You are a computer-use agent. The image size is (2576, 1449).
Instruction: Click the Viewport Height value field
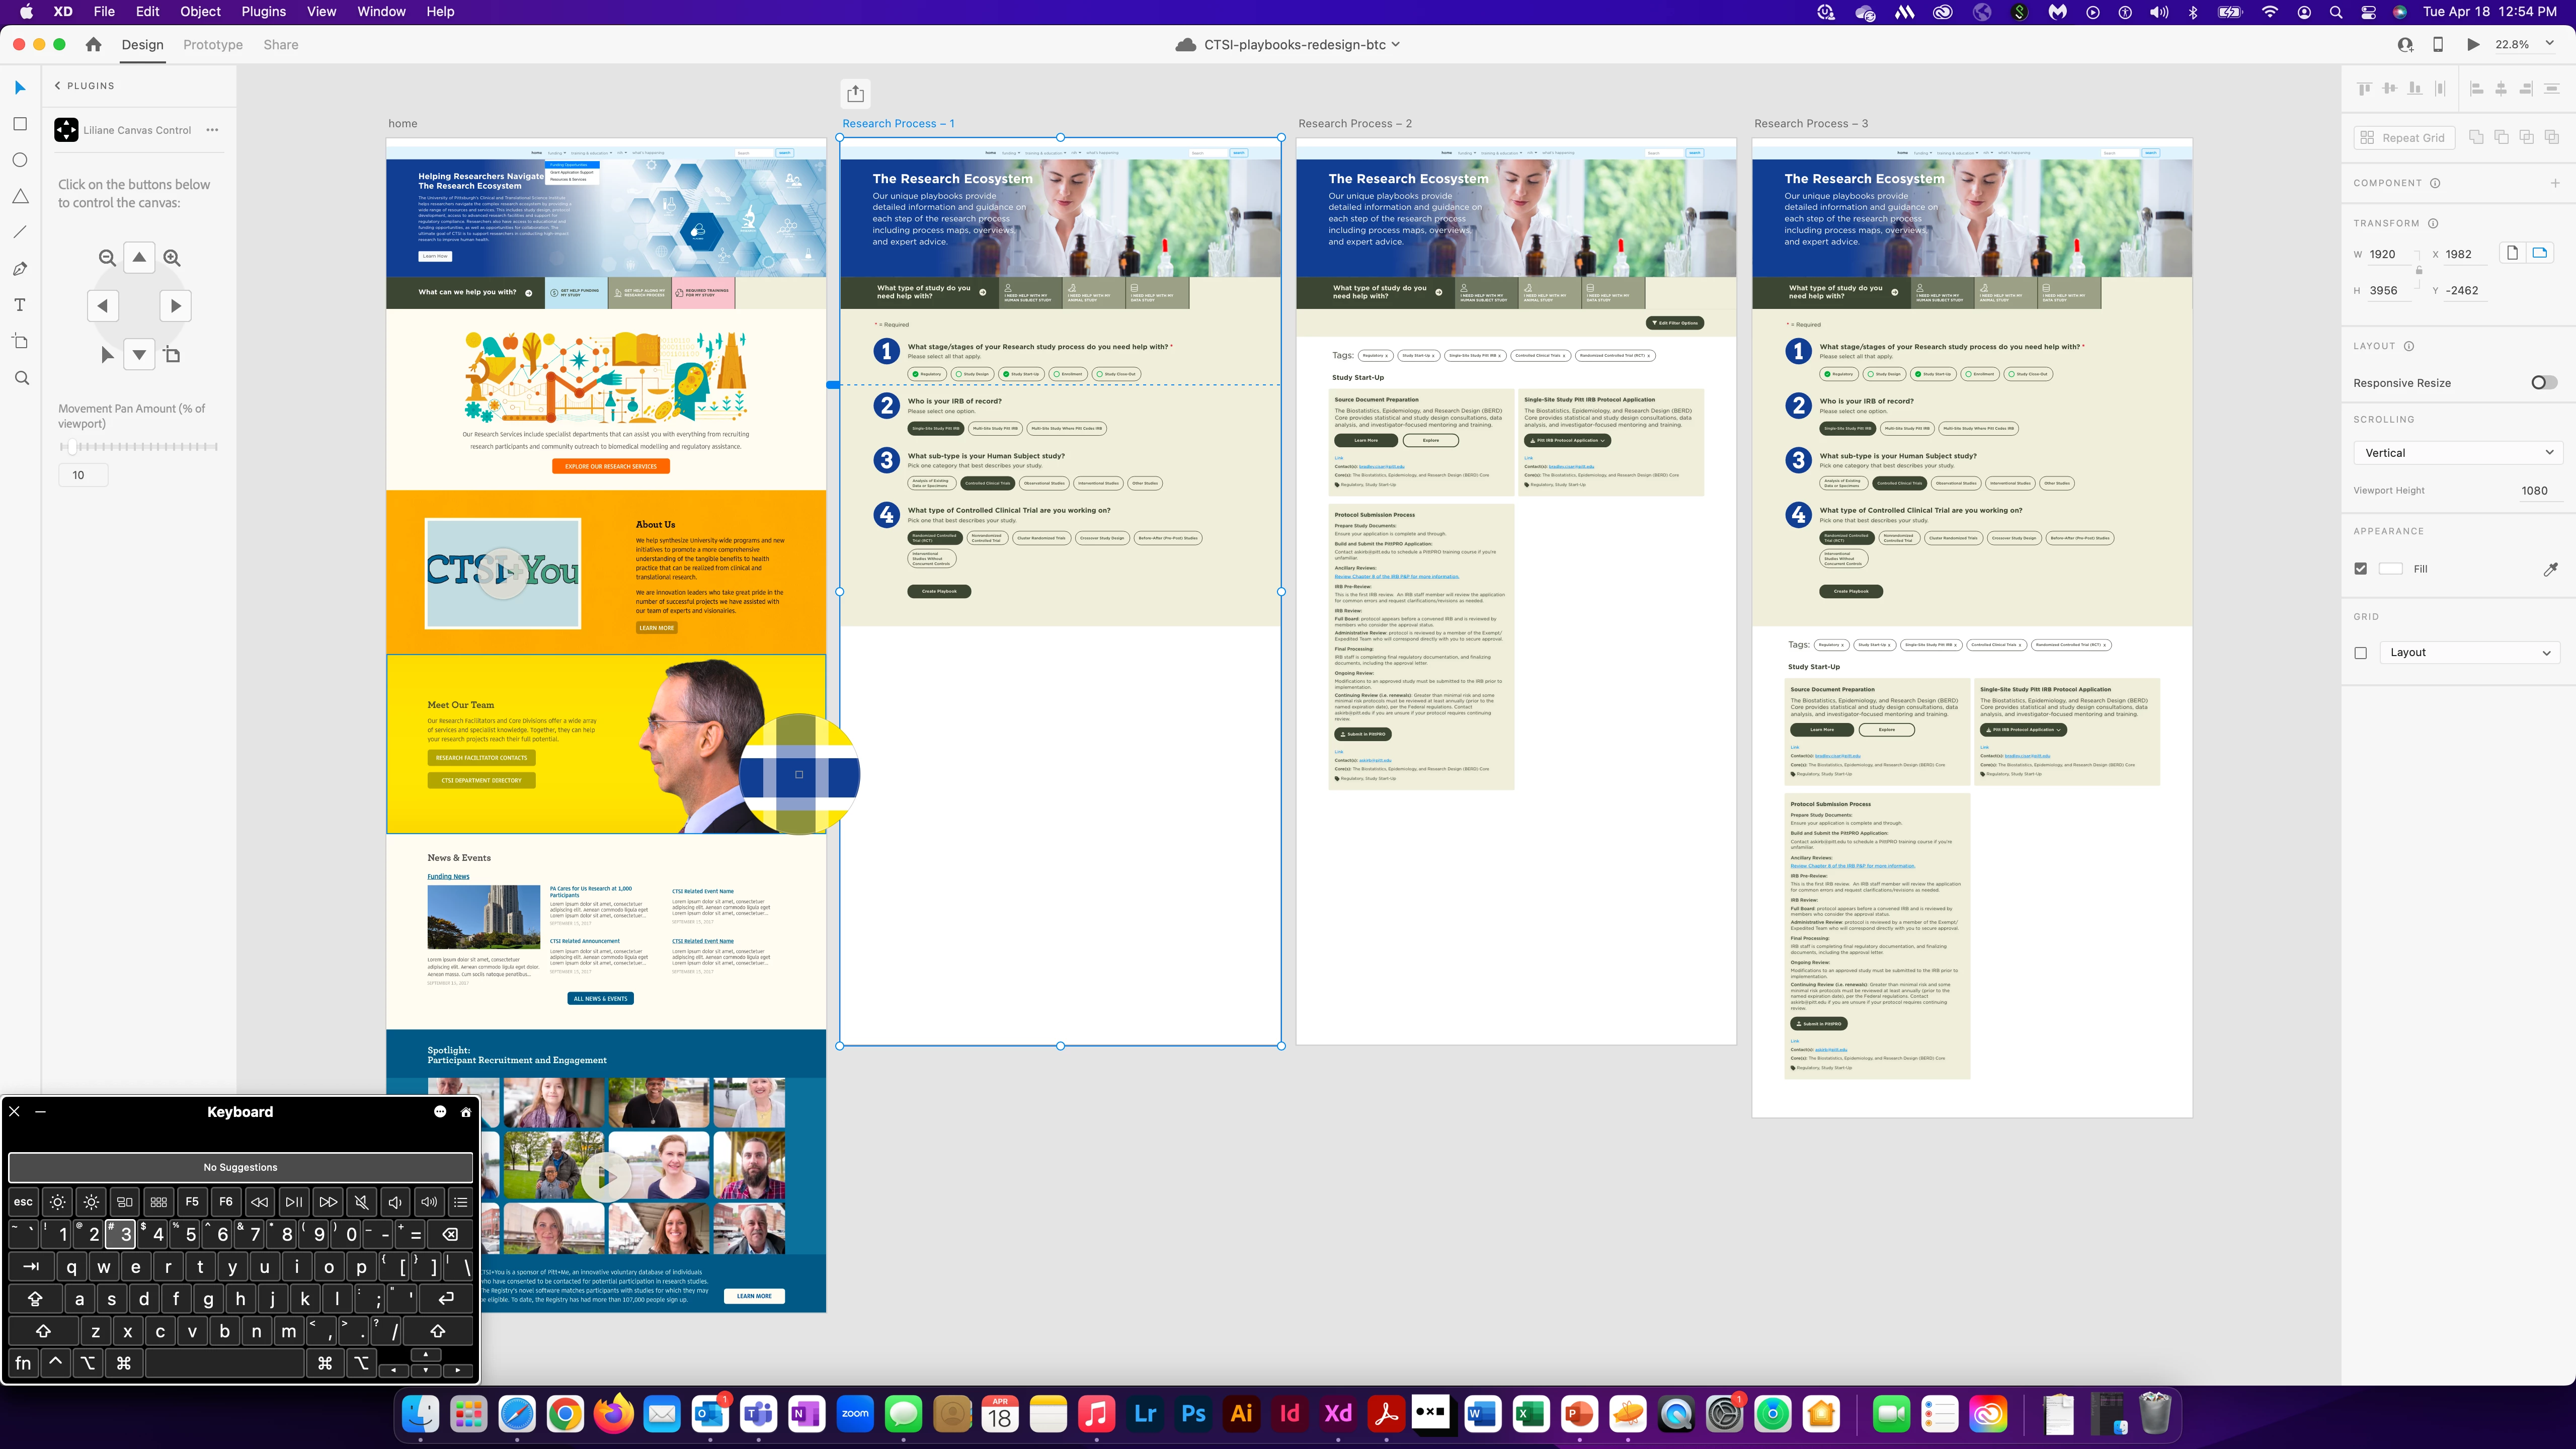[2533, 491]
